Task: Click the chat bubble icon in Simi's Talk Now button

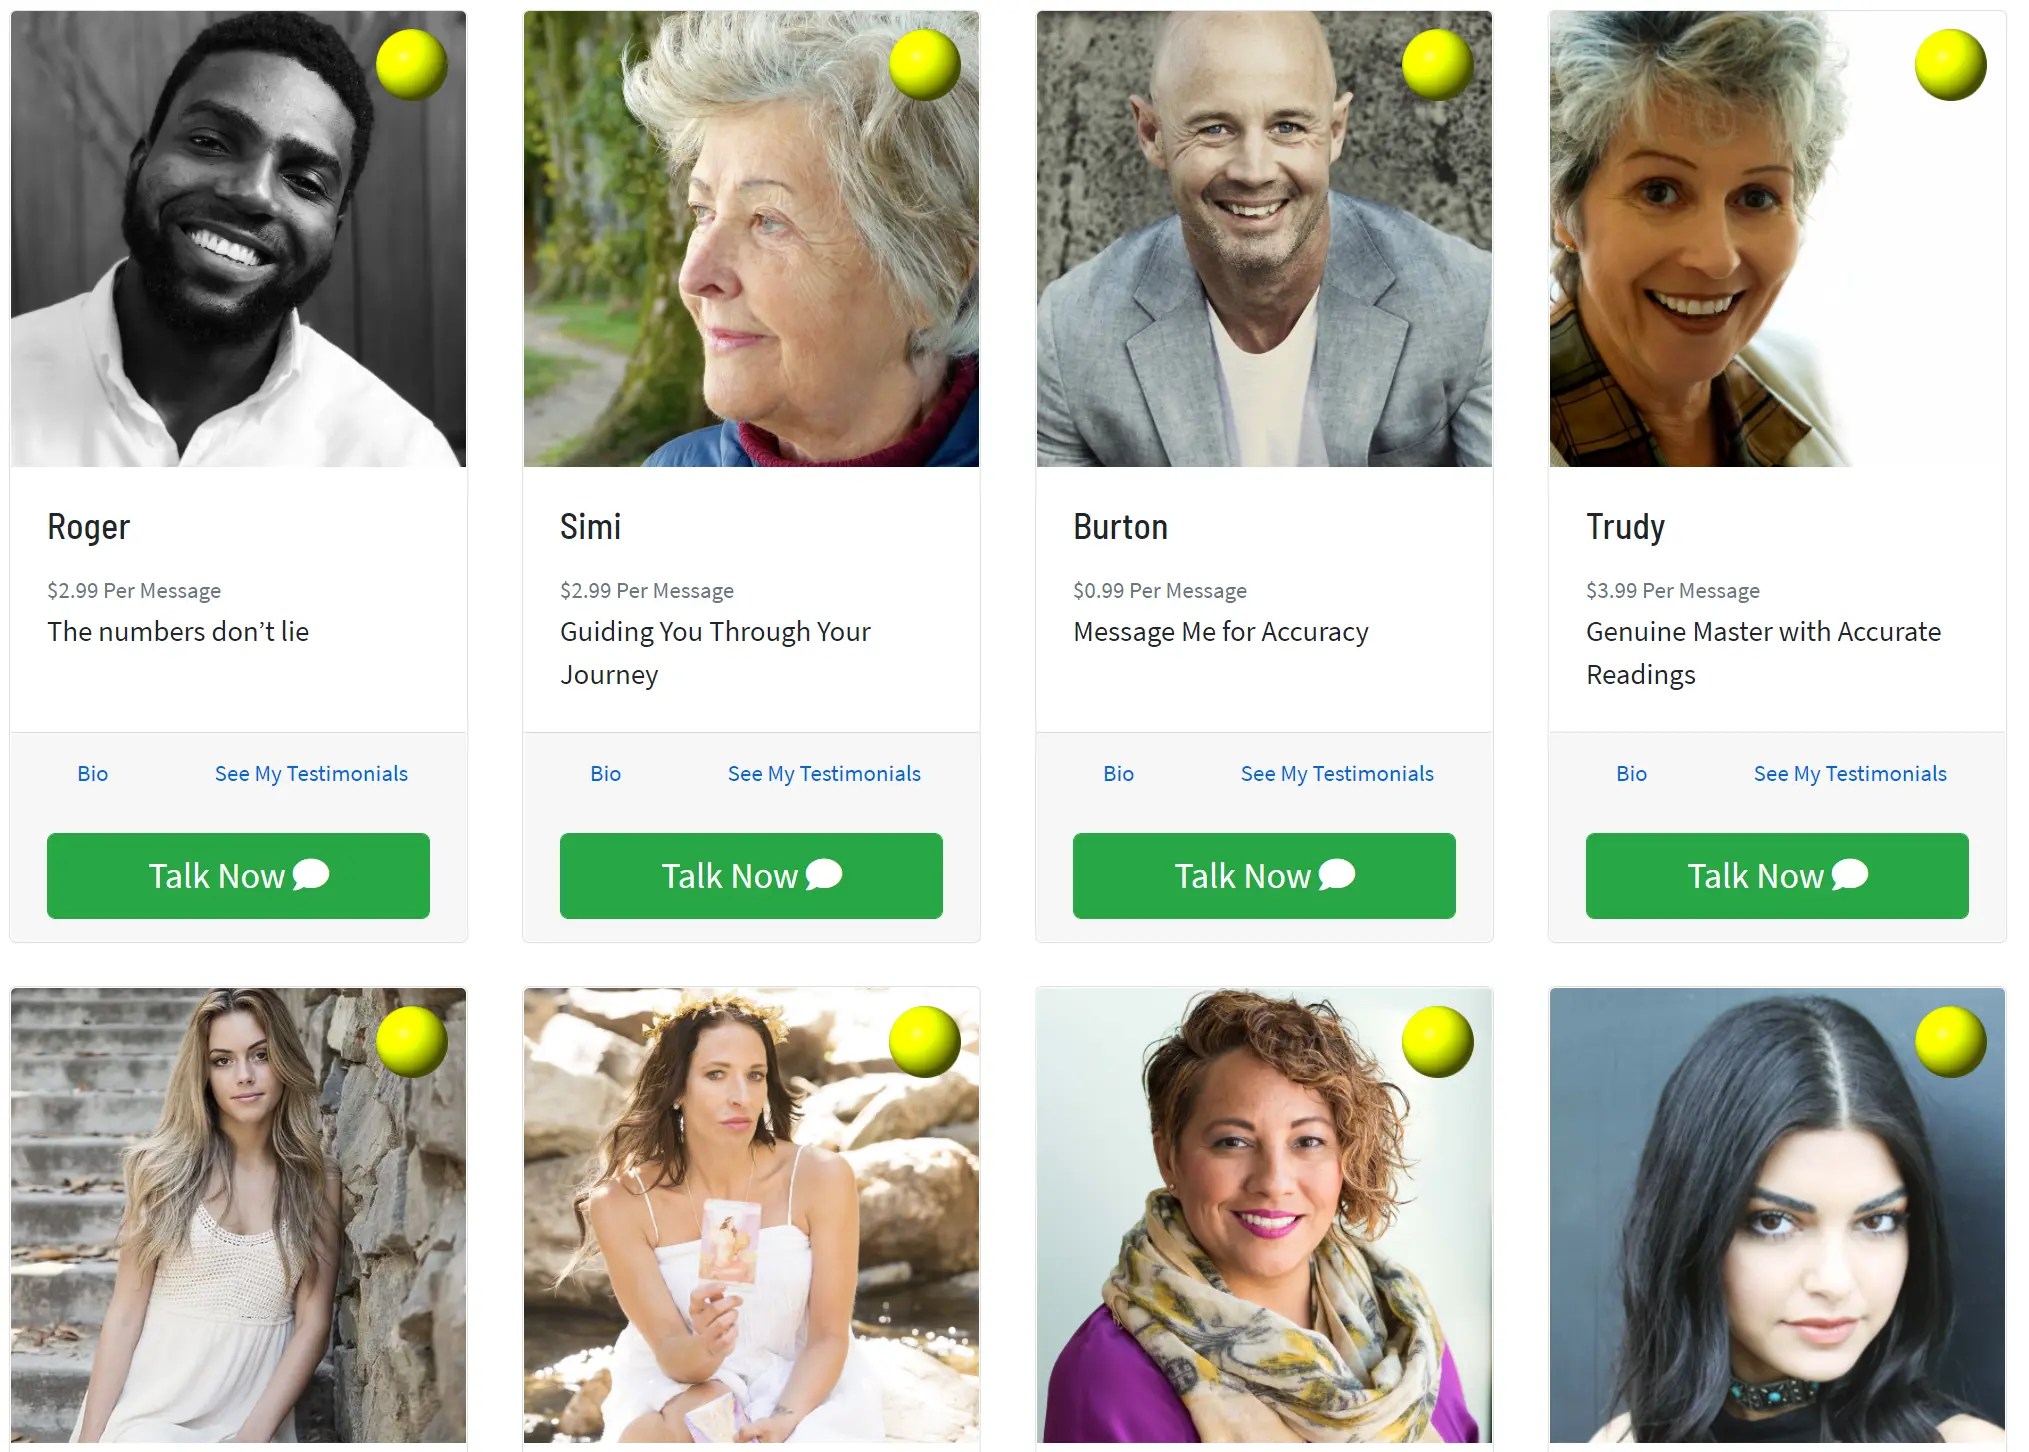Action: click(824, 875)
